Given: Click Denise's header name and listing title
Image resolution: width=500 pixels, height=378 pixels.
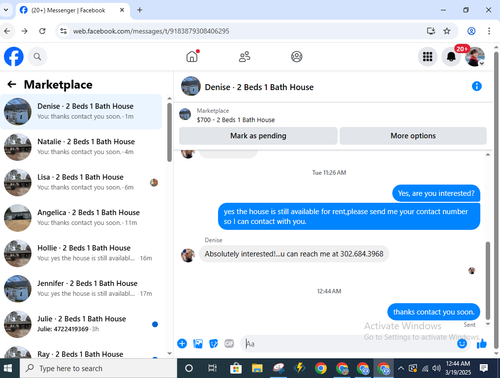Looking at the screenshot, I should pyautogui.click(x=259, y=87).
